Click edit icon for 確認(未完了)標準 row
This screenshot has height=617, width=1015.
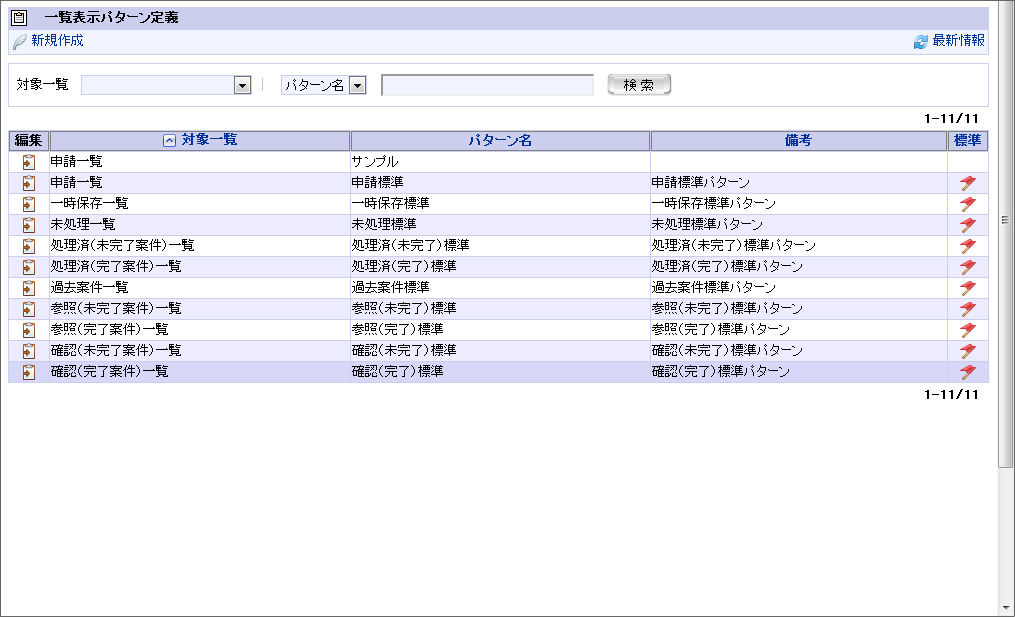point(28,350)
